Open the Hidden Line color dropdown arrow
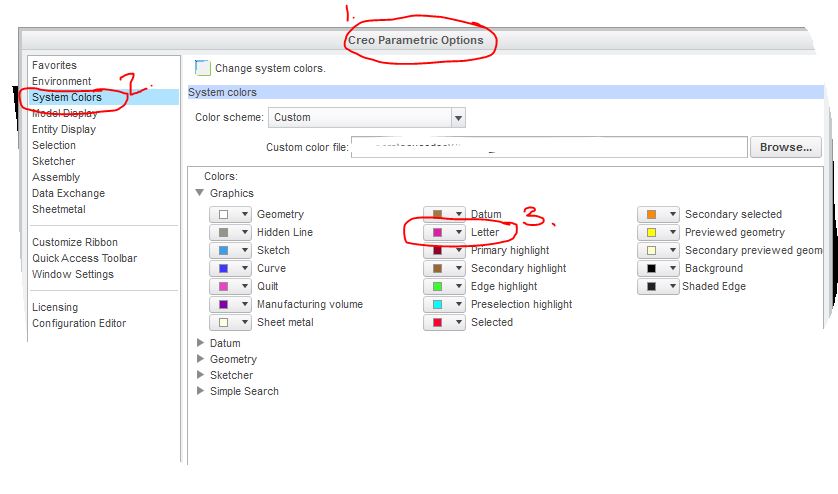838x494 pixels. tap(245, 233)
